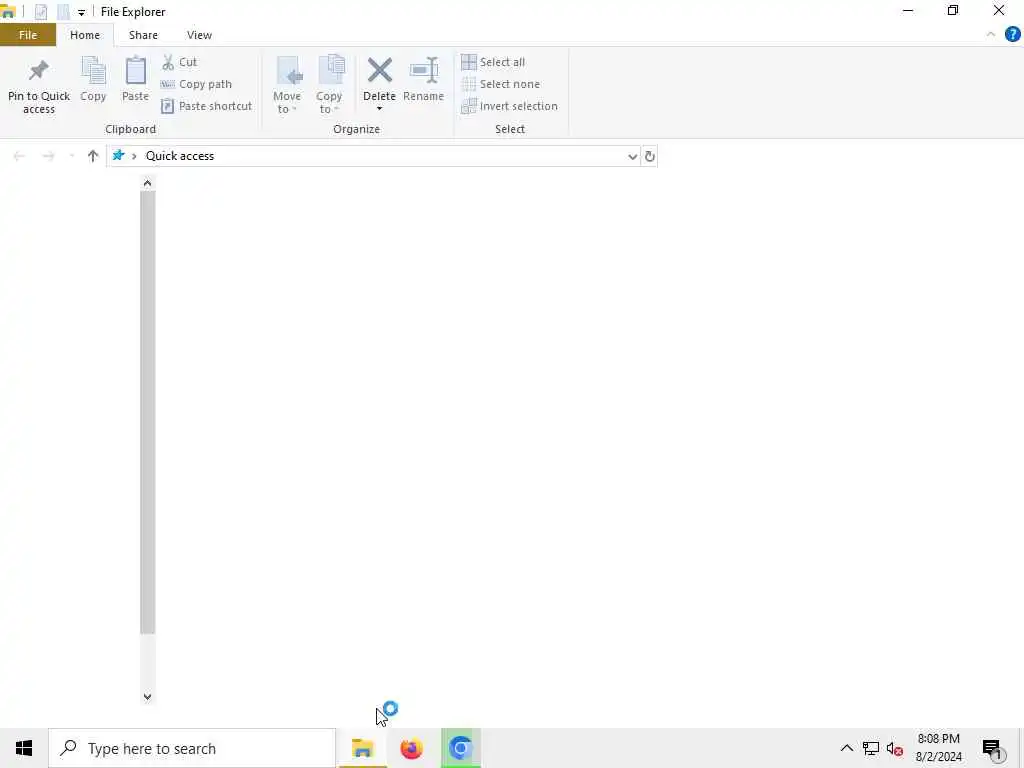Click Copy path command
This screenshot has height=768, width=1024.
(196, 84)
